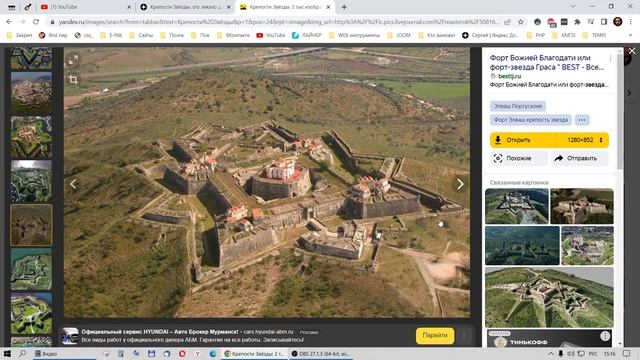
Task: Find similar images with the Похожие button
Action: point(519,158)
